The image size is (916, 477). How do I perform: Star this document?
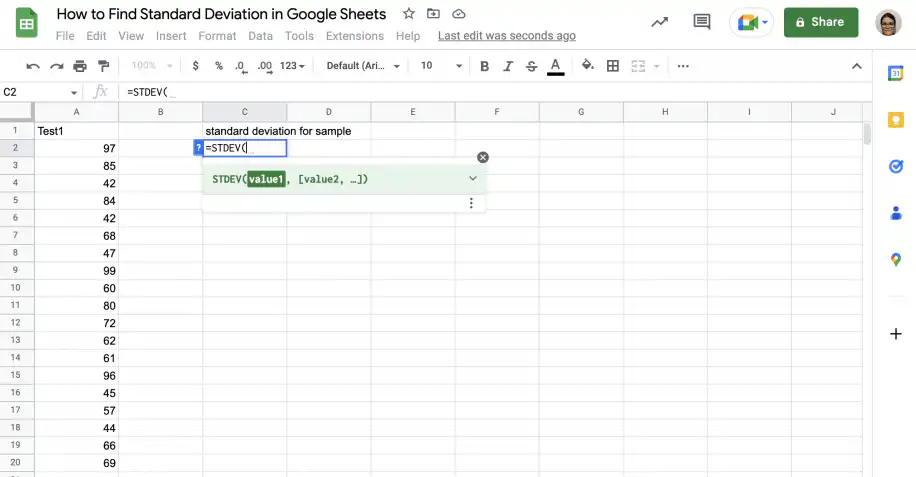(x=409, y=13)
